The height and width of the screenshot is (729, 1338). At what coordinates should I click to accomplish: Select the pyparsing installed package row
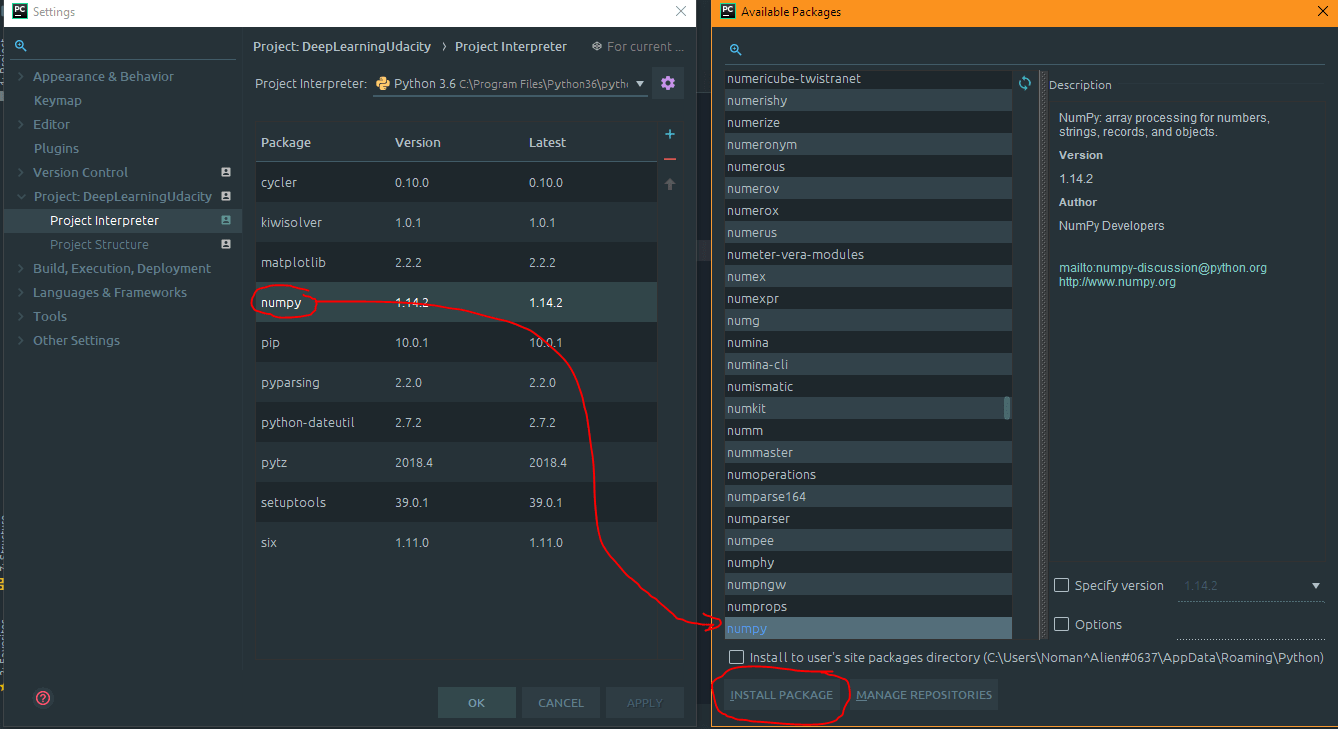pos(457,382)
